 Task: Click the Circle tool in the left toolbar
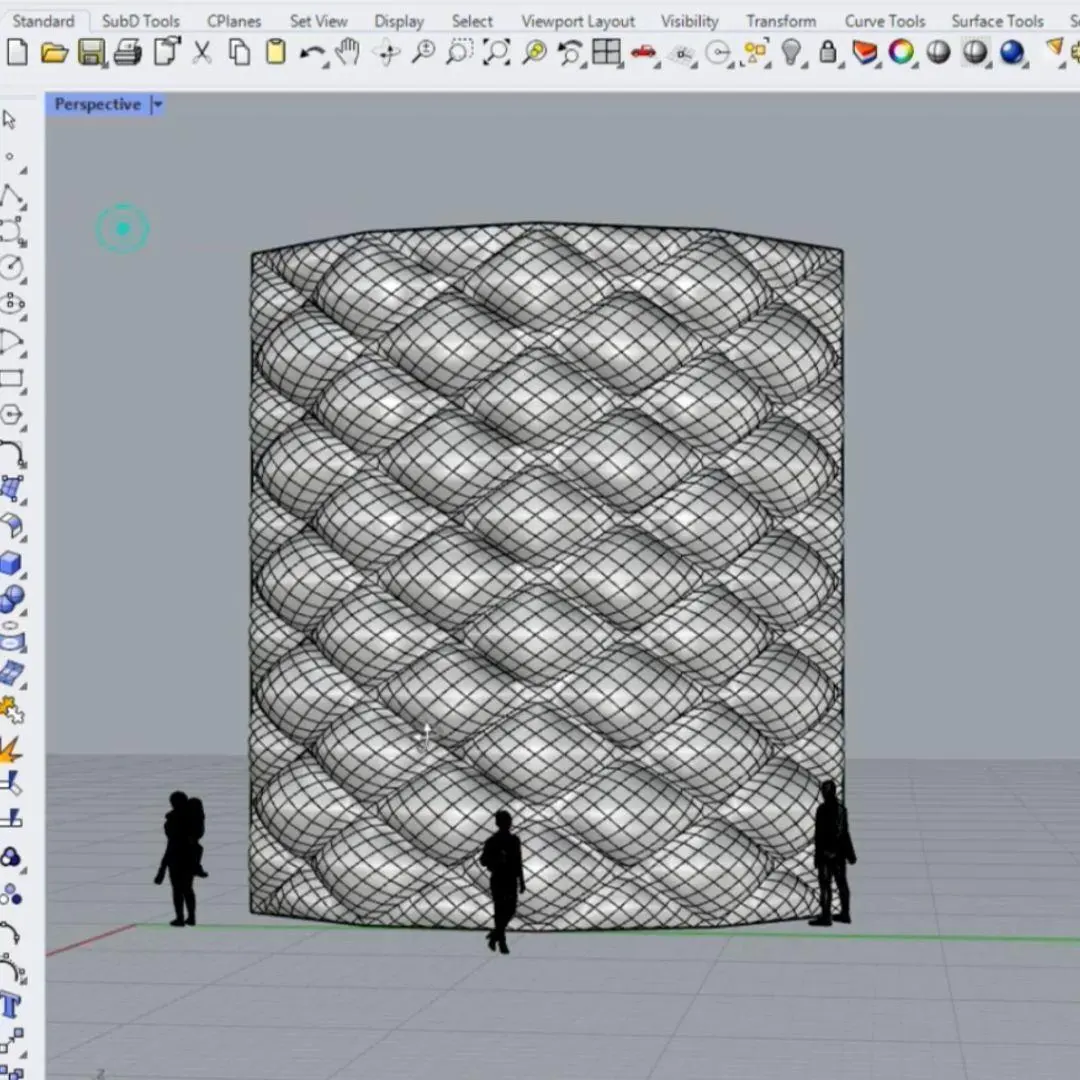pos(11,267)
